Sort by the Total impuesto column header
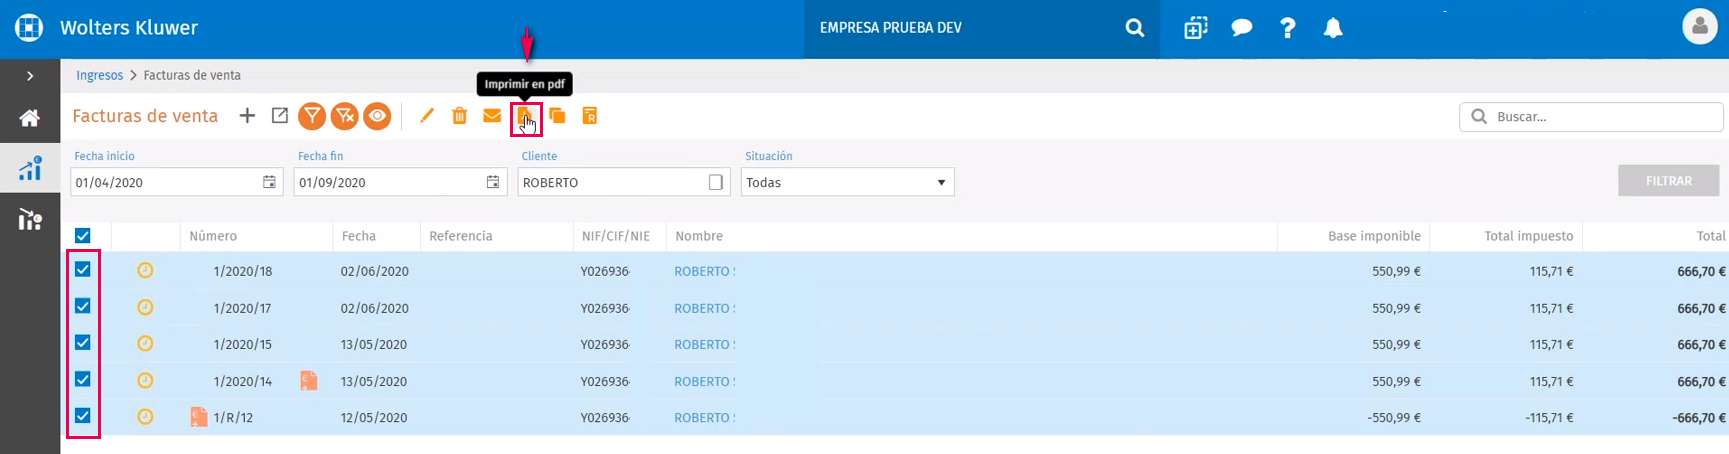This screenshot has height=454, width=1729. coord(1528,236)
